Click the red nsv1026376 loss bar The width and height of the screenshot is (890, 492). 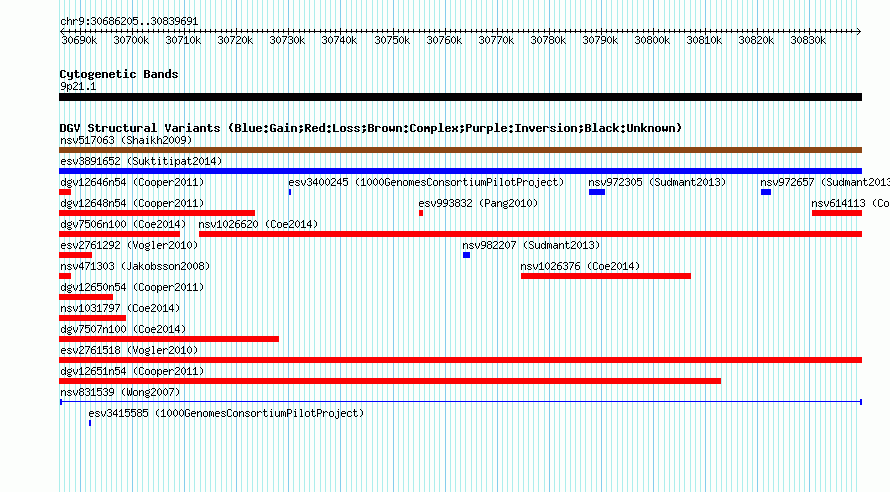[x=606, y=276]
